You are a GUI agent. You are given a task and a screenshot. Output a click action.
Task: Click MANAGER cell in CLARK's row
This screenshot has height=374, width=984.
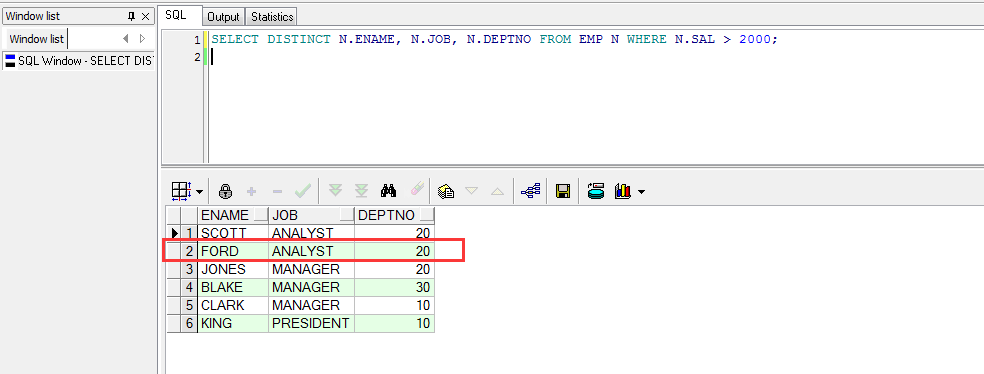tap(312, 306)
